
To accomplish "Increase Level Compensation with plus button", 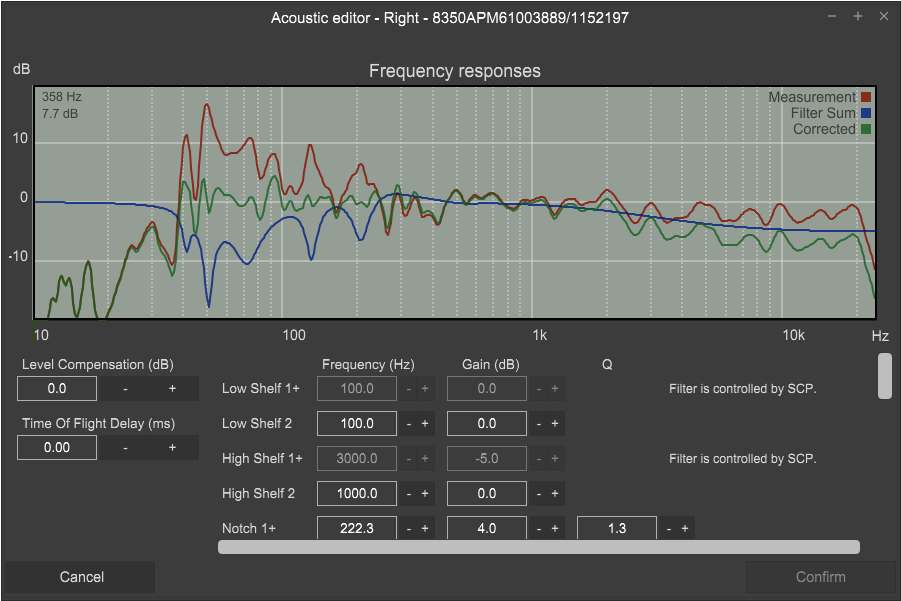I will tap(172, 388).
